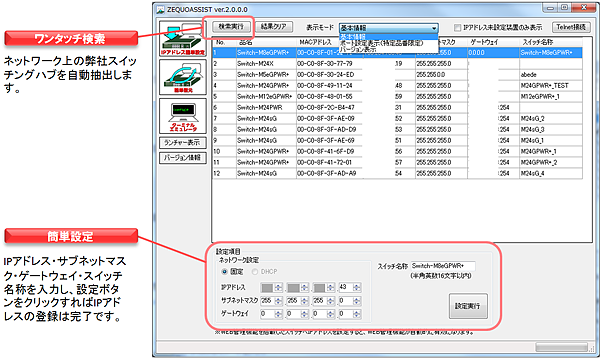Click 検索実行 to search for switches

(231, 26)
